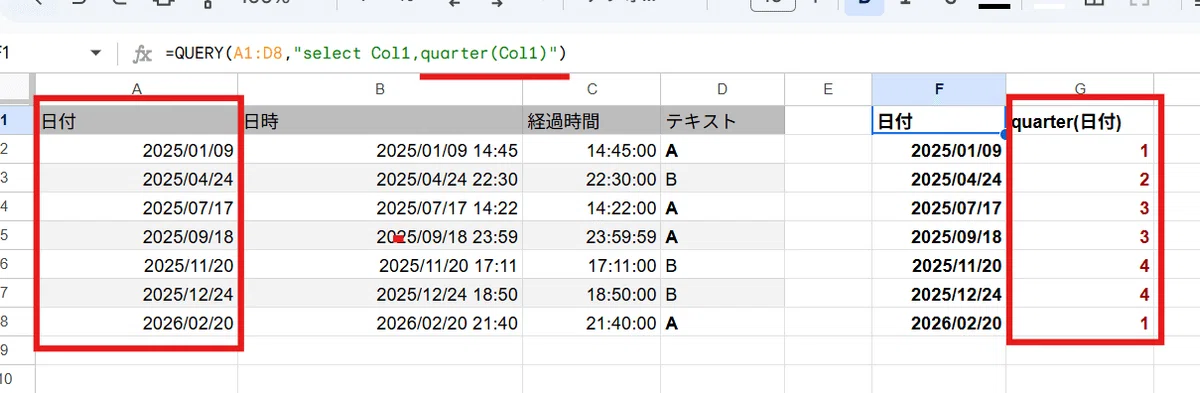Viewport: 1200px width, 393px height.
Task: Select cell A8 with 2026/02/20
Action: [137, 325]
